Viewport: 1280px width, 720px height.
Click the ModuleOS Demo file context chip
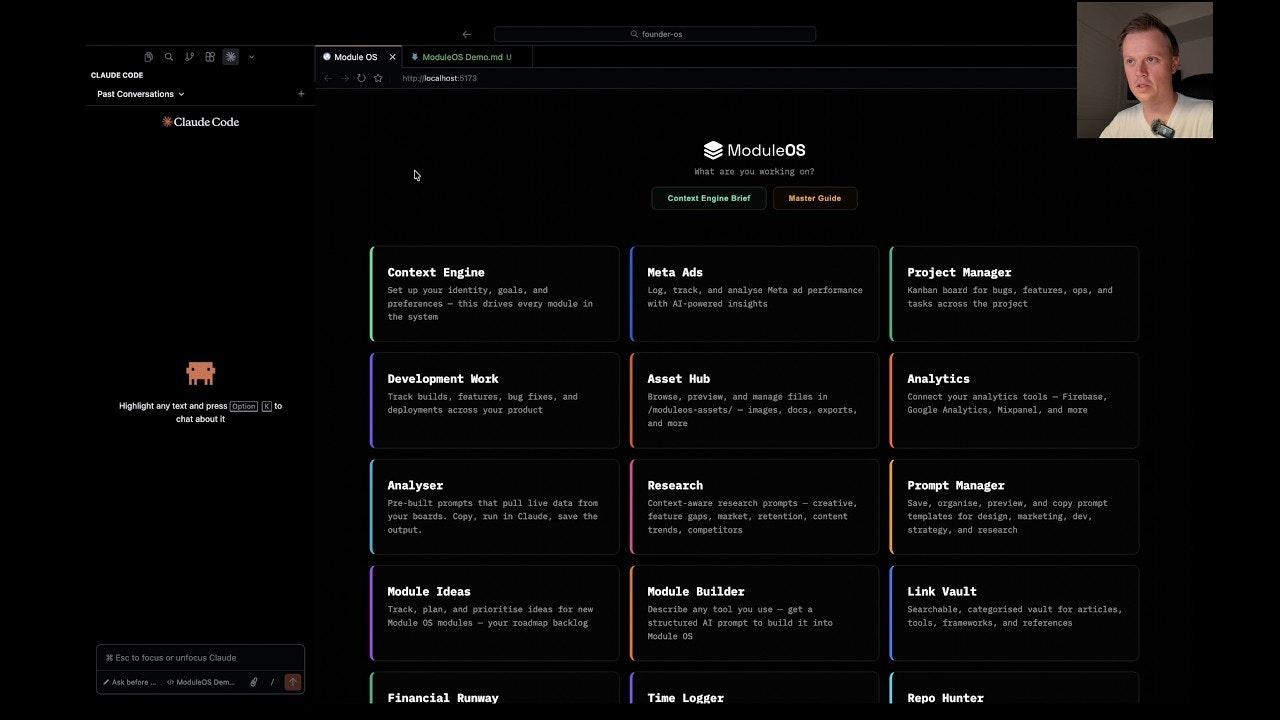pyautogui.click(x=201, y=682)
